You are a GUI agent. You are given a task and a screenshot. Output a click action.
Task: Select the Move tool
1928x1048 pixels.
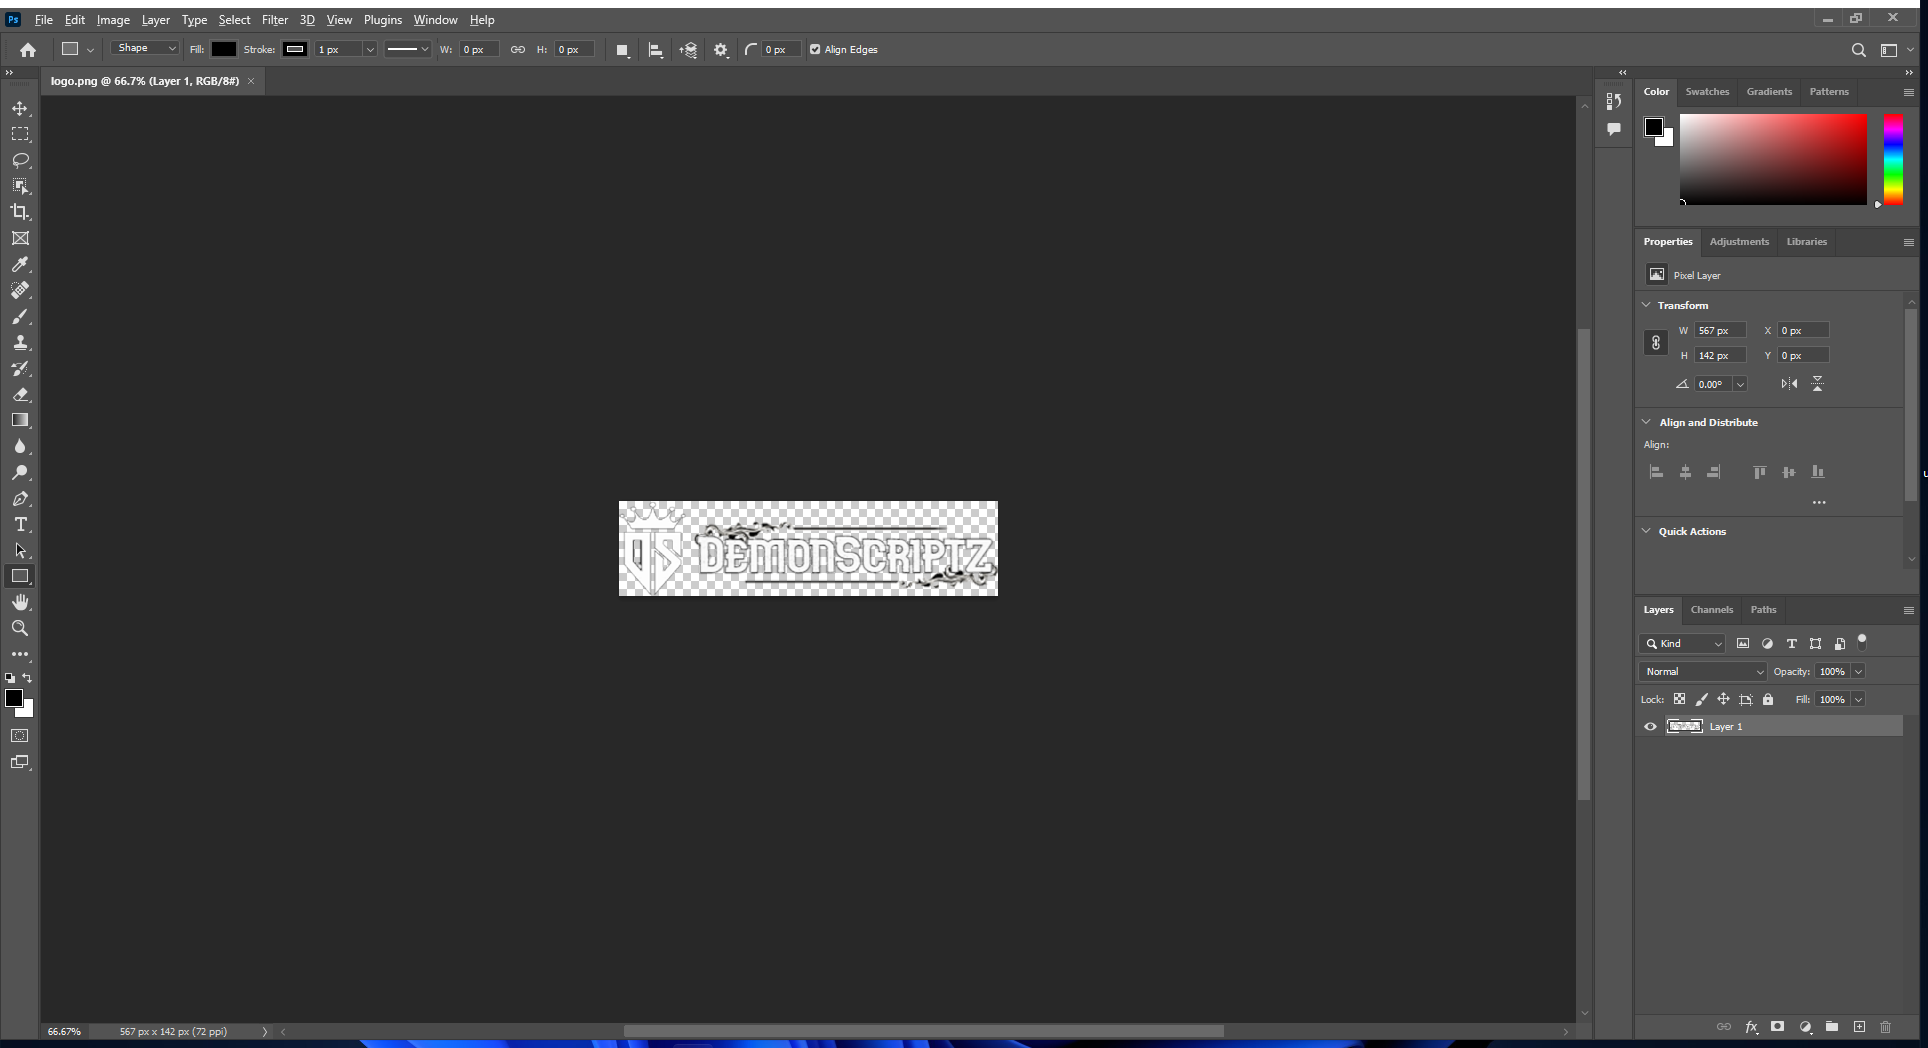click(20, 108)
